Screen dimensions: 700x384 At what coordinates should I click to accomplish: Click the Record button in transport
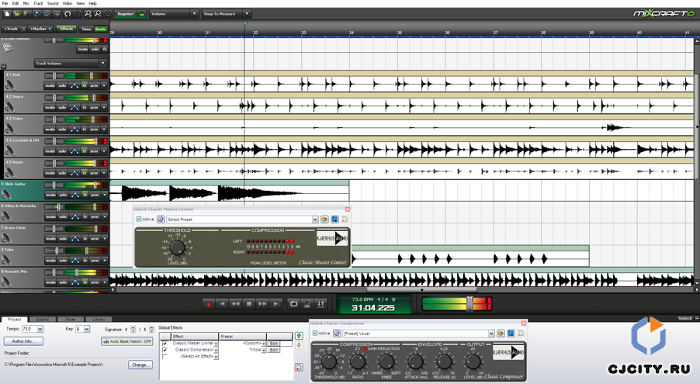click(x=208, y=304)
